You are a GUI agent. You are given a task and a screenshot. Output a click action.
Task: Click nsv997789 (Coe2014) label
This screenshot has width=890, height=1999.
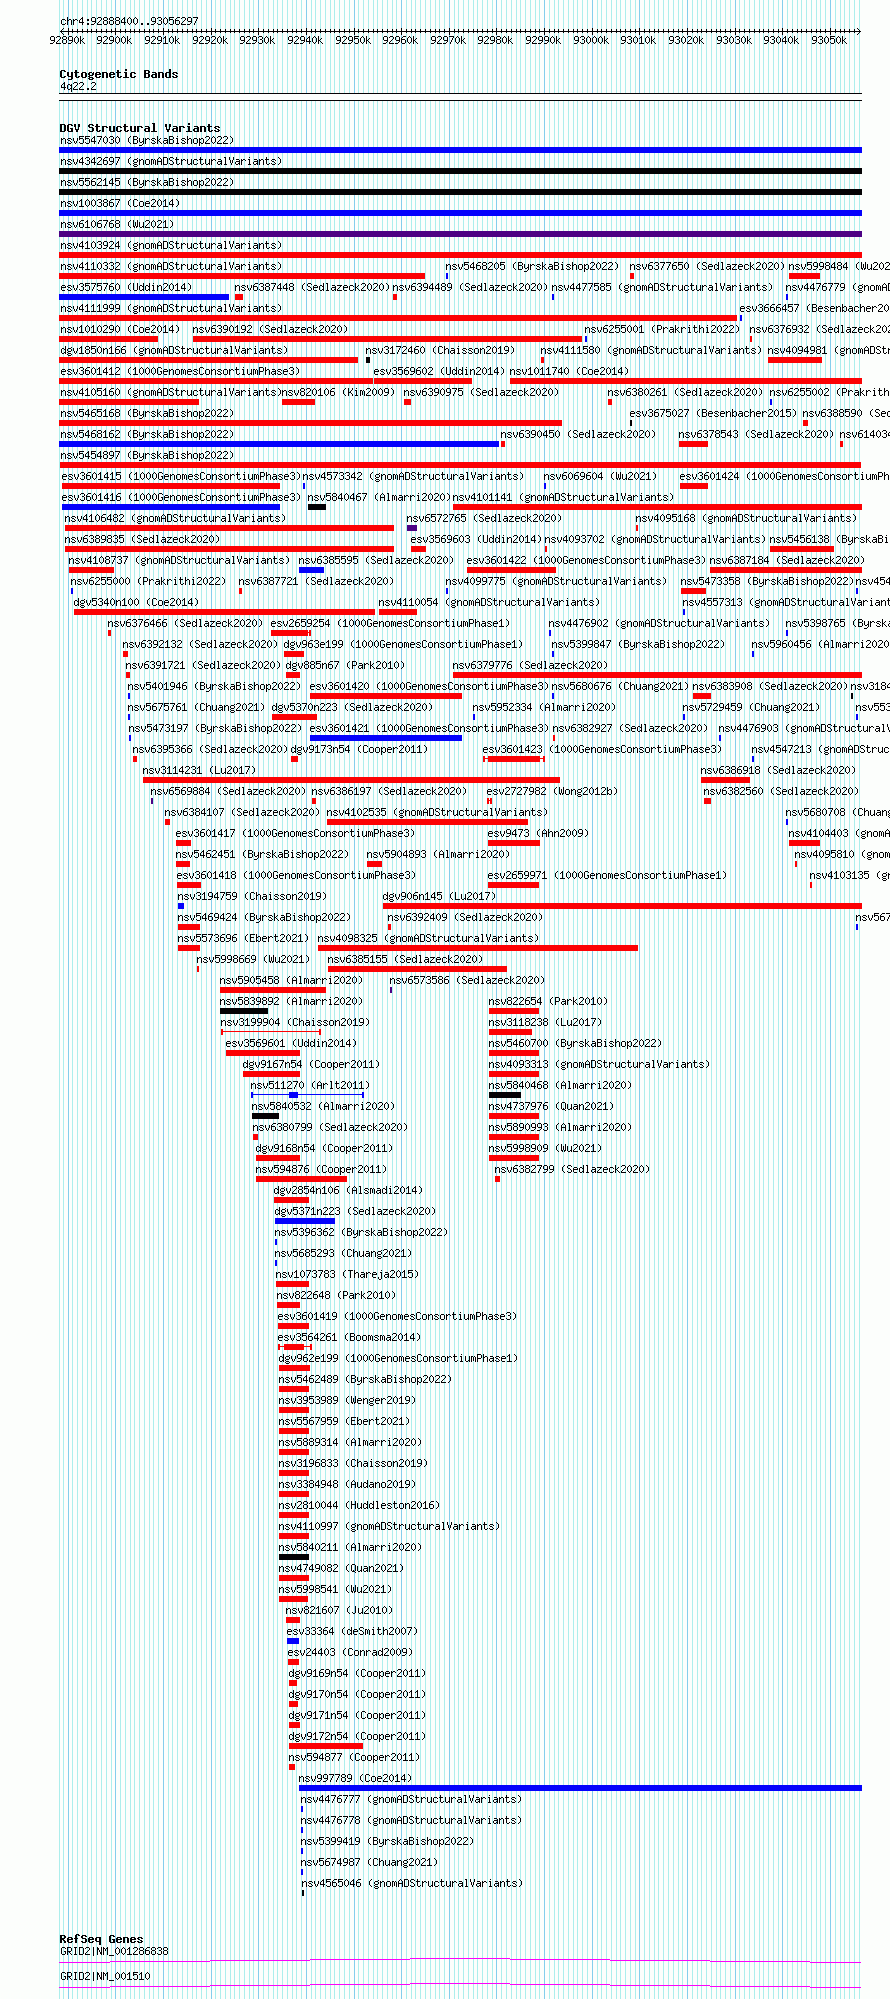tap(355, 1778)
